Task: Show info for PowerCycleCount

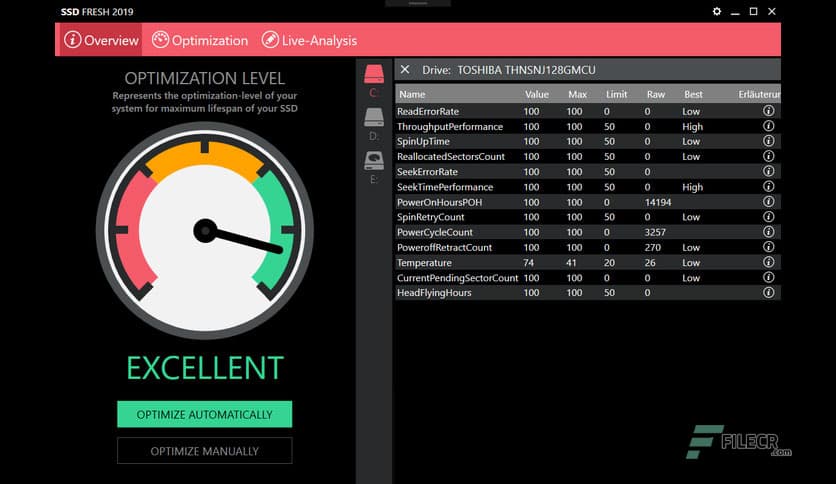Action: click(768, 232)
